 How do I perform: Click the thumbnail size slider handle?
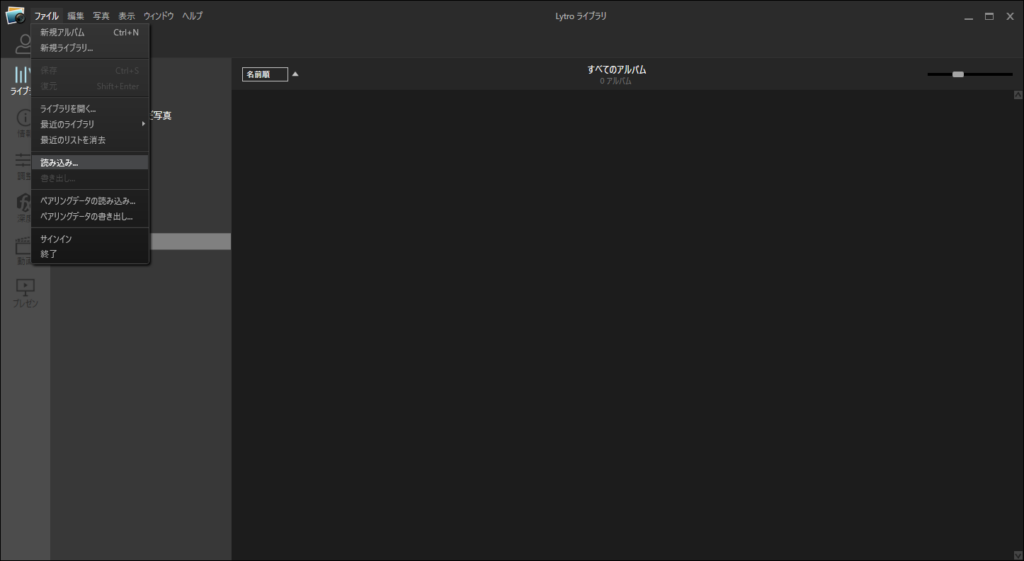point(958,74)
